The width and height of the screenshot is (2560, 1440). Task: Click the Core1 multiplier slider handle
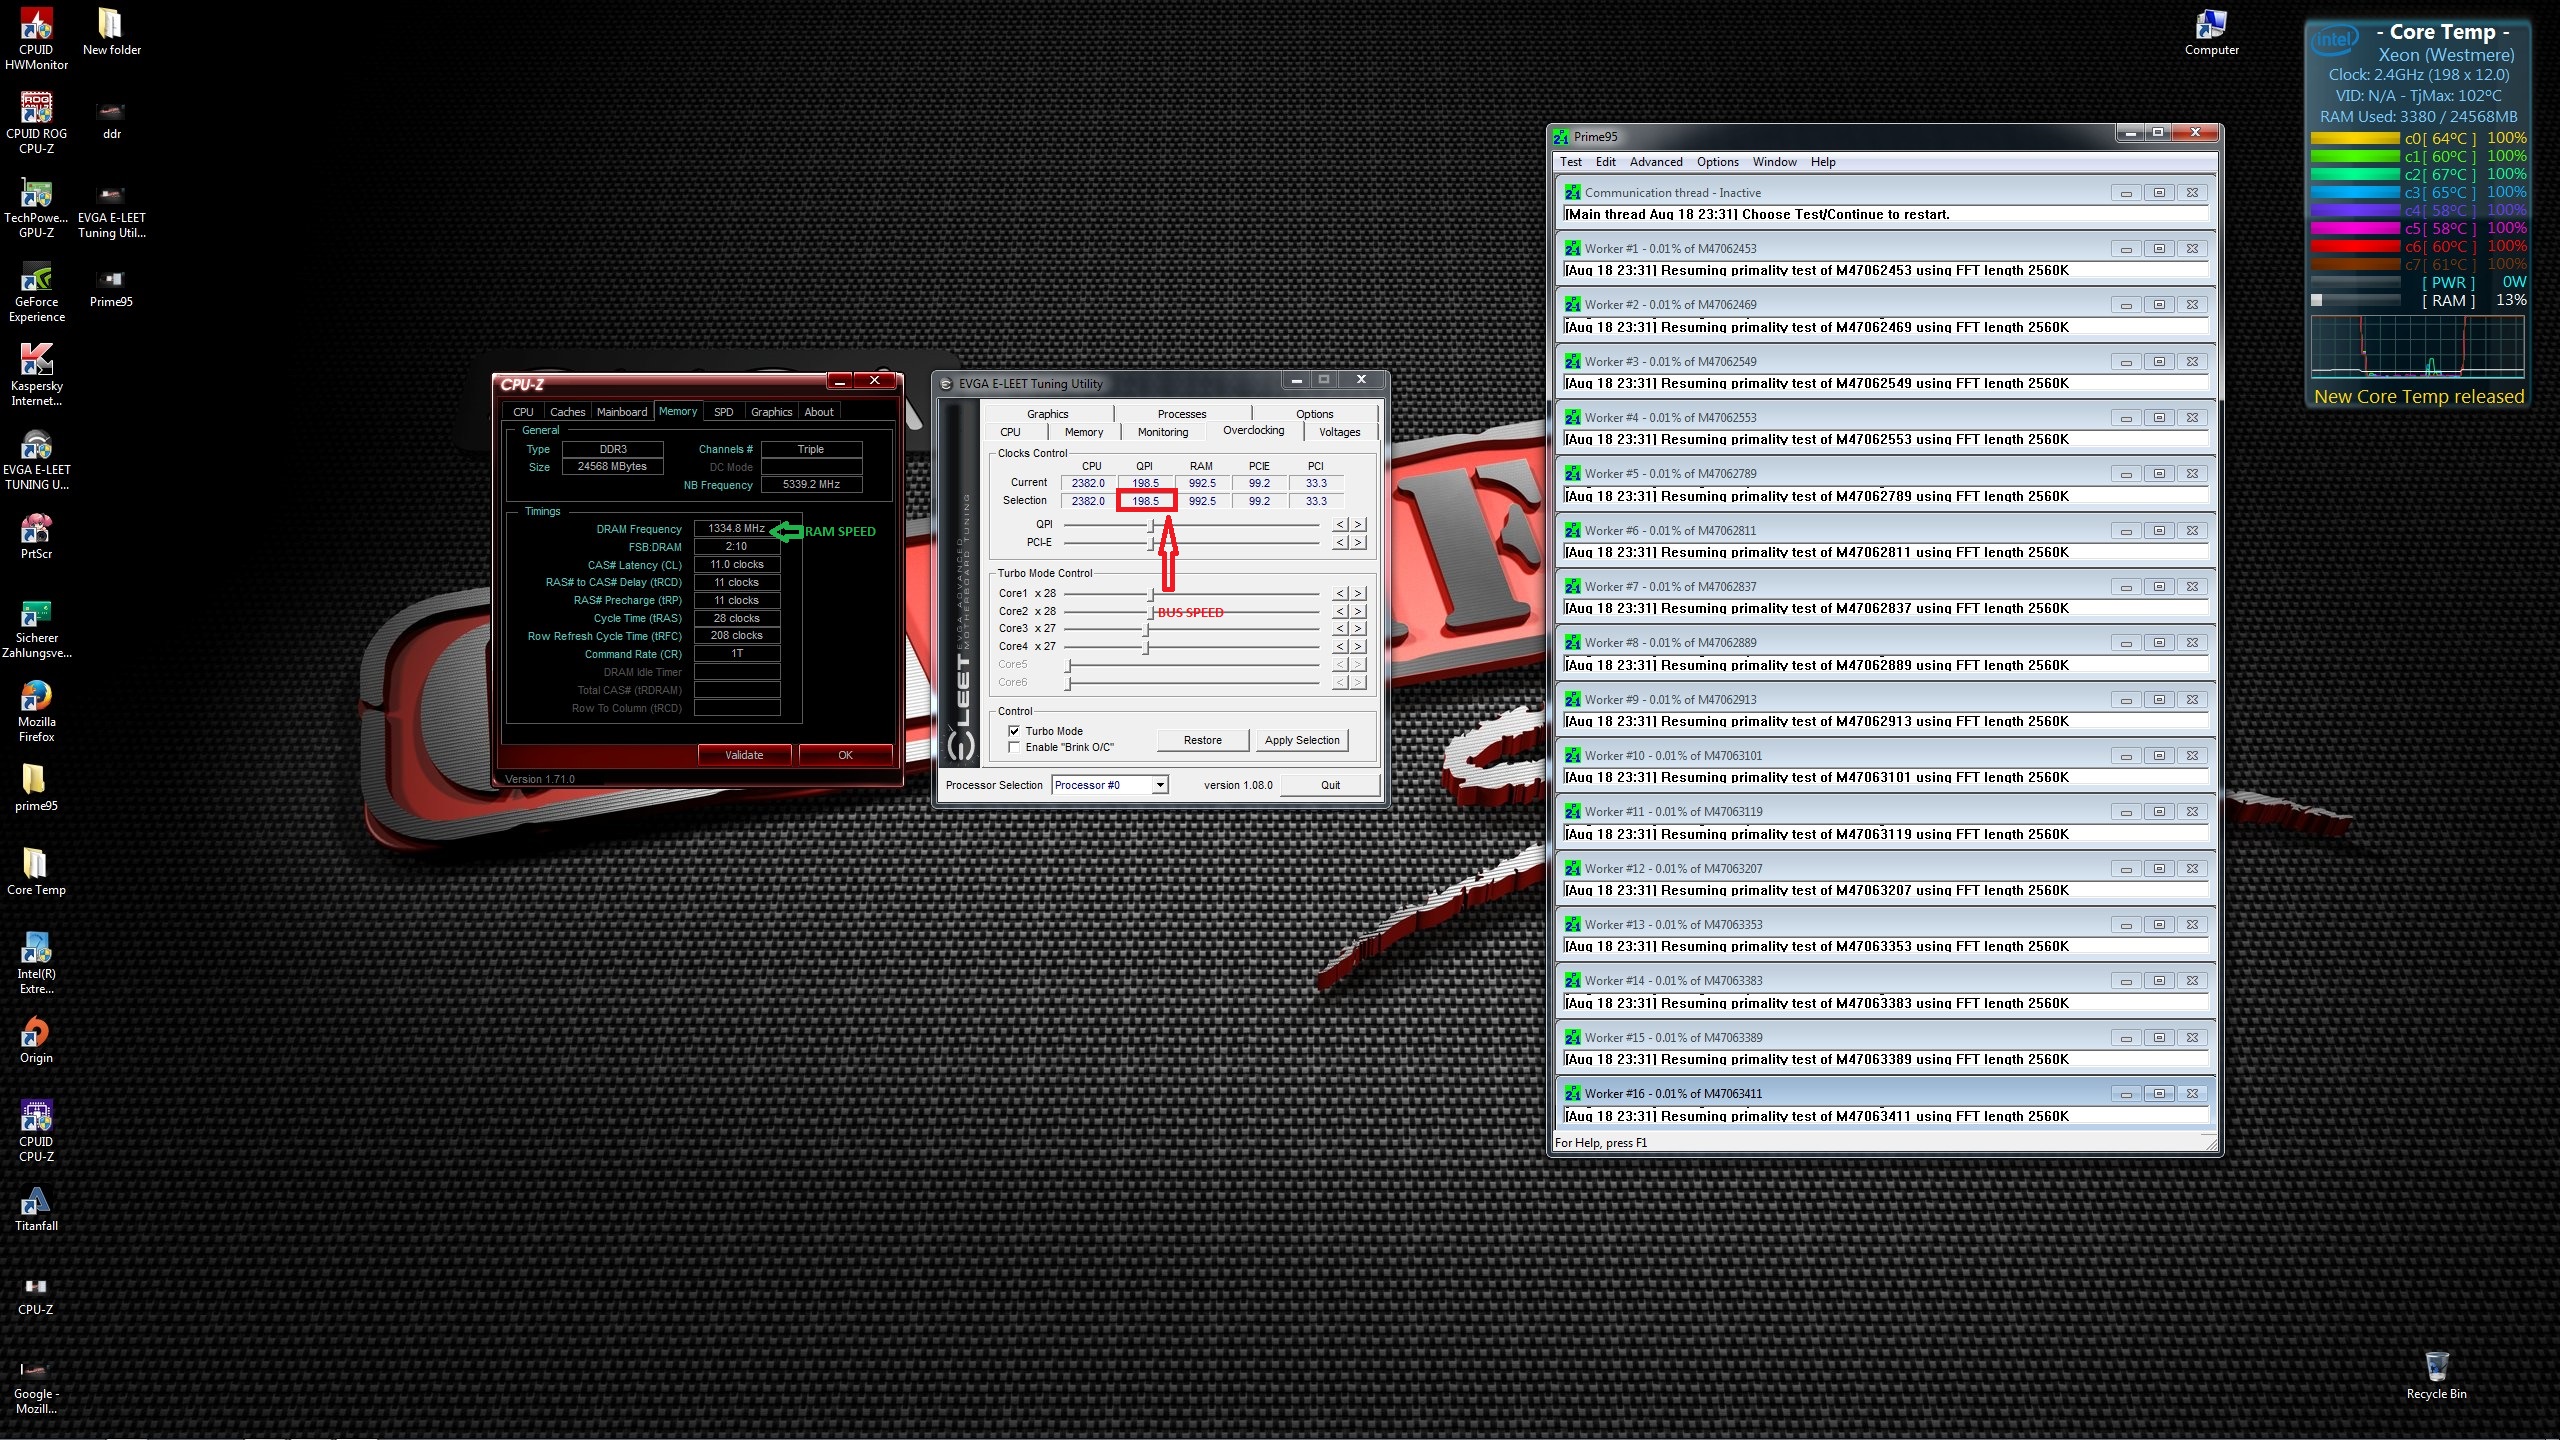pos(1151,594)
